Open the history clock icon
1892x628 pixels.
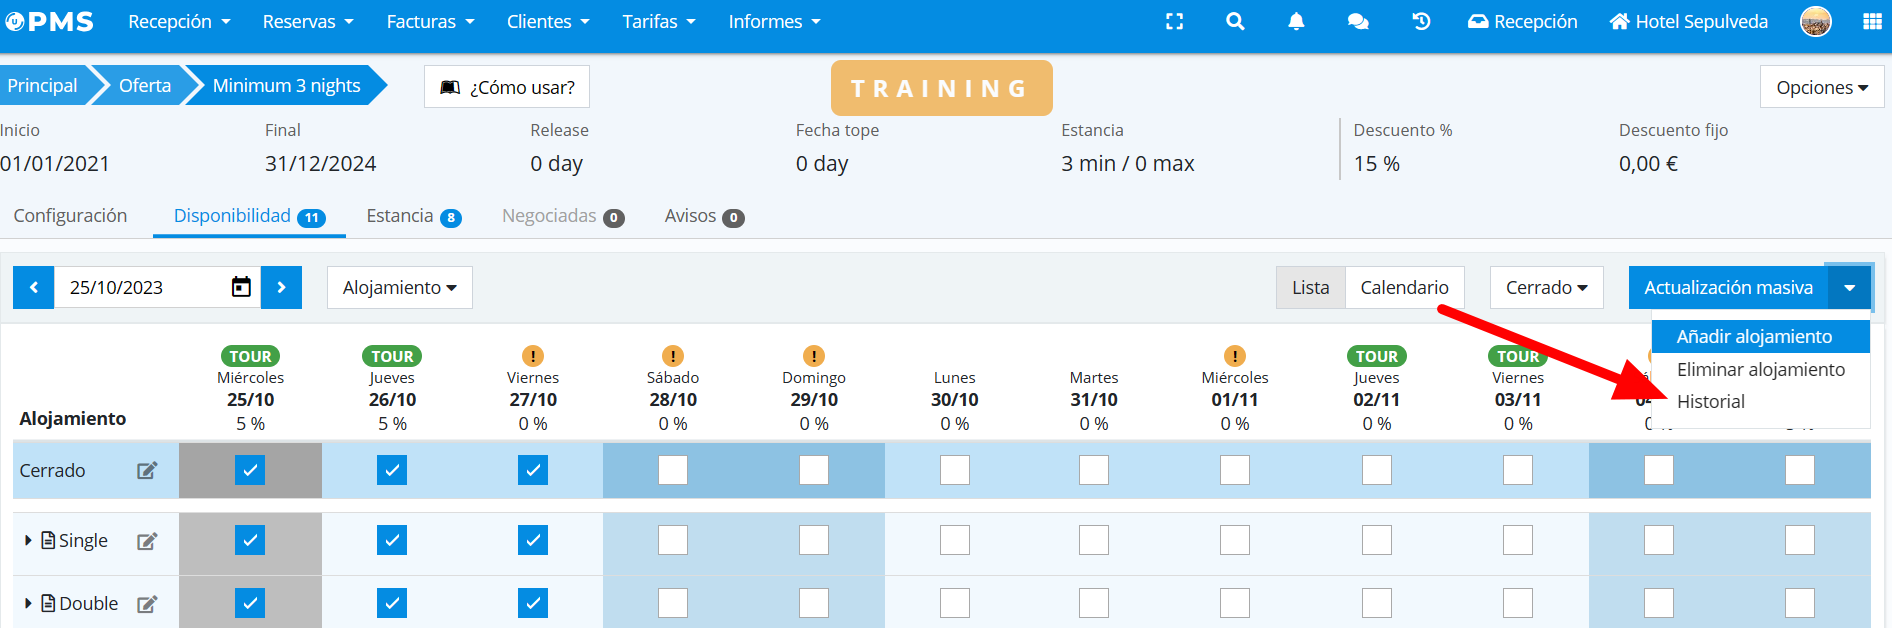point(1420,22)
